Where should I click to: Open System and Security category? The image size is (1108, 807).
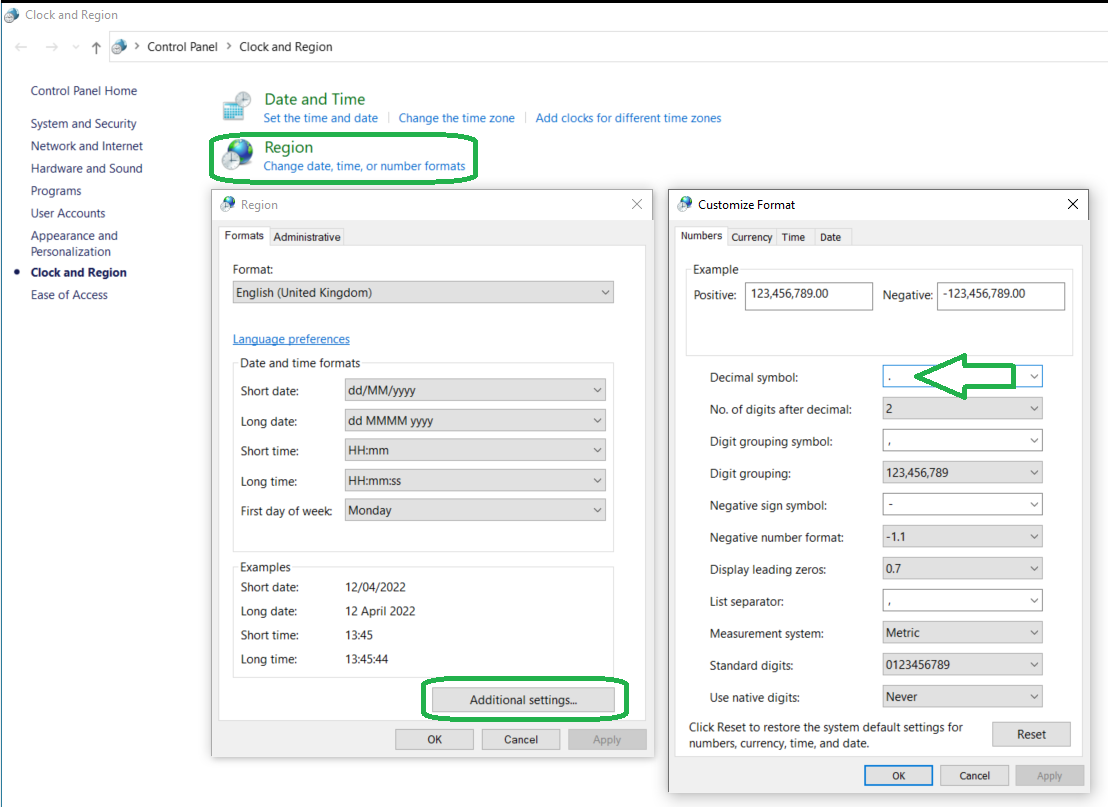(x=83, y=124)
